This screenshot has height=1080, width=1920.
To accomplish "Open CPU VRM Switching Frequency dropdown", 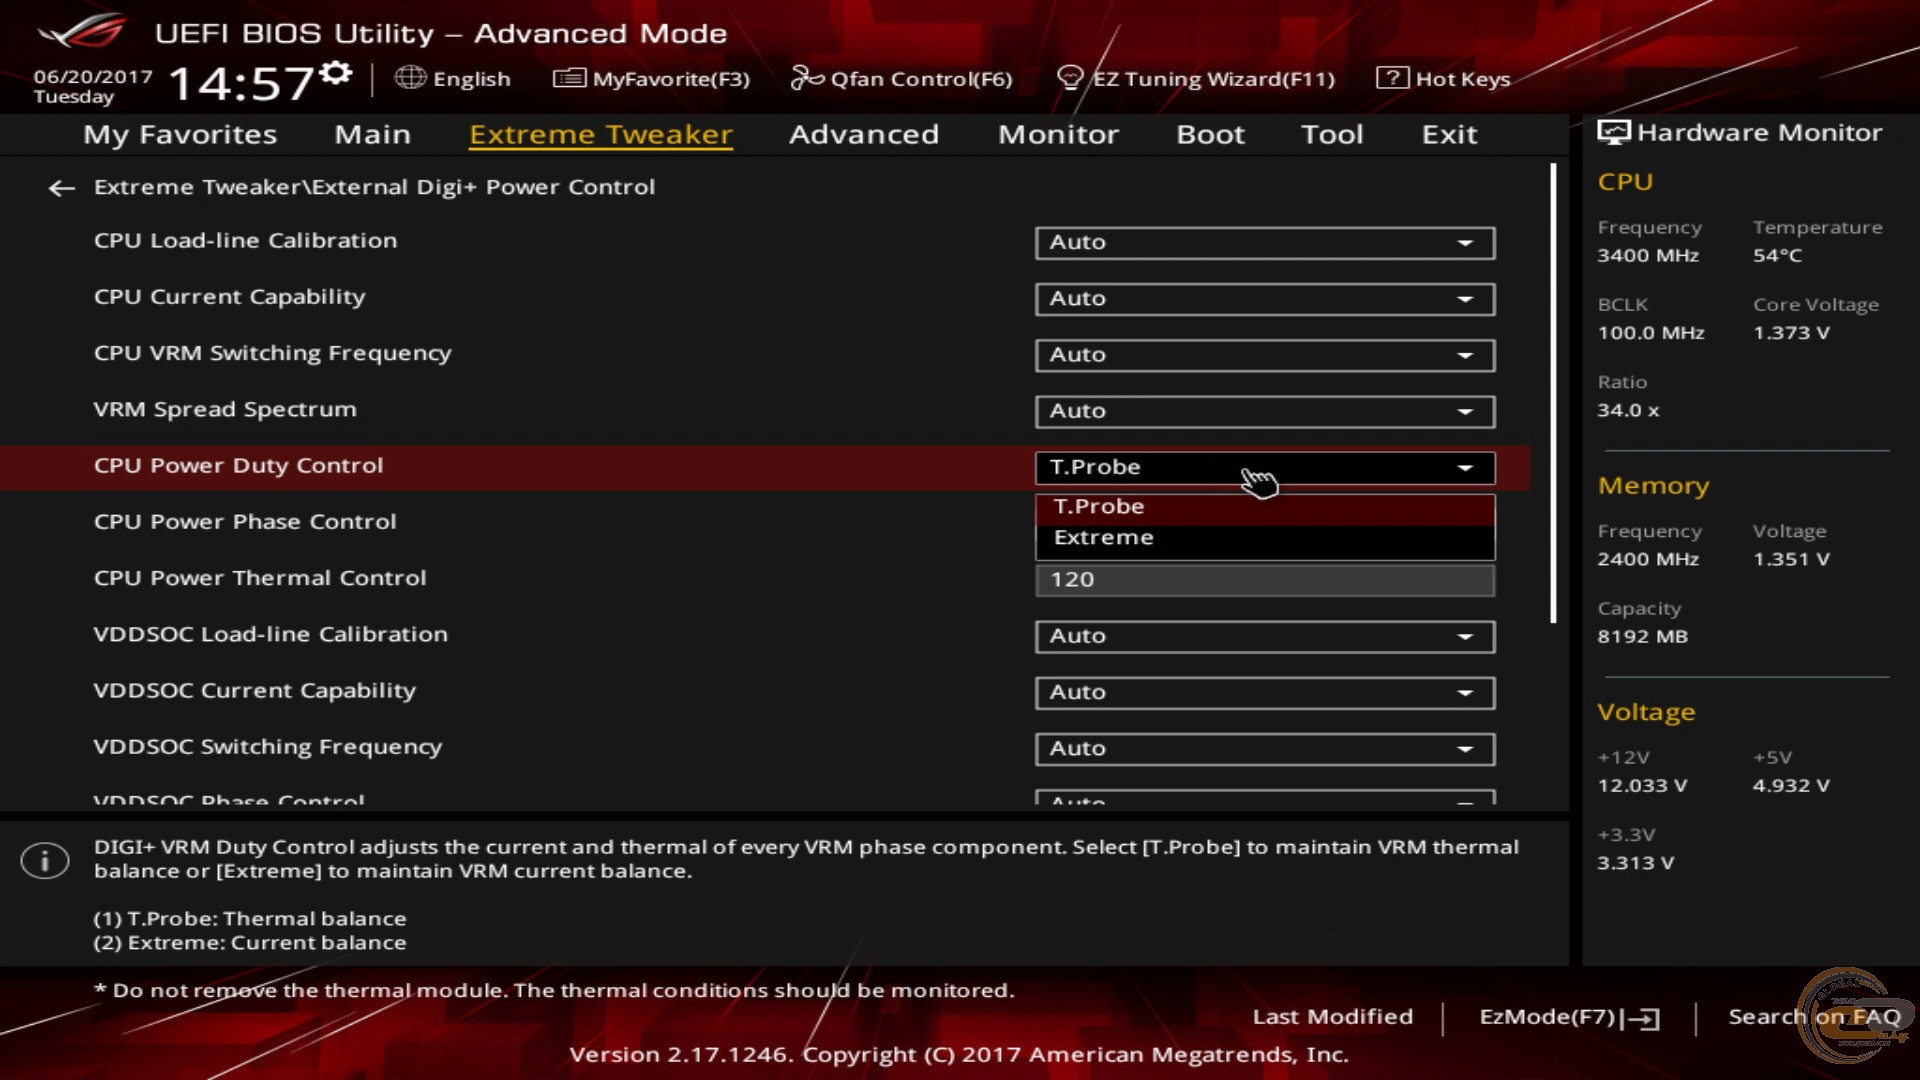I will pos(1264,355).
